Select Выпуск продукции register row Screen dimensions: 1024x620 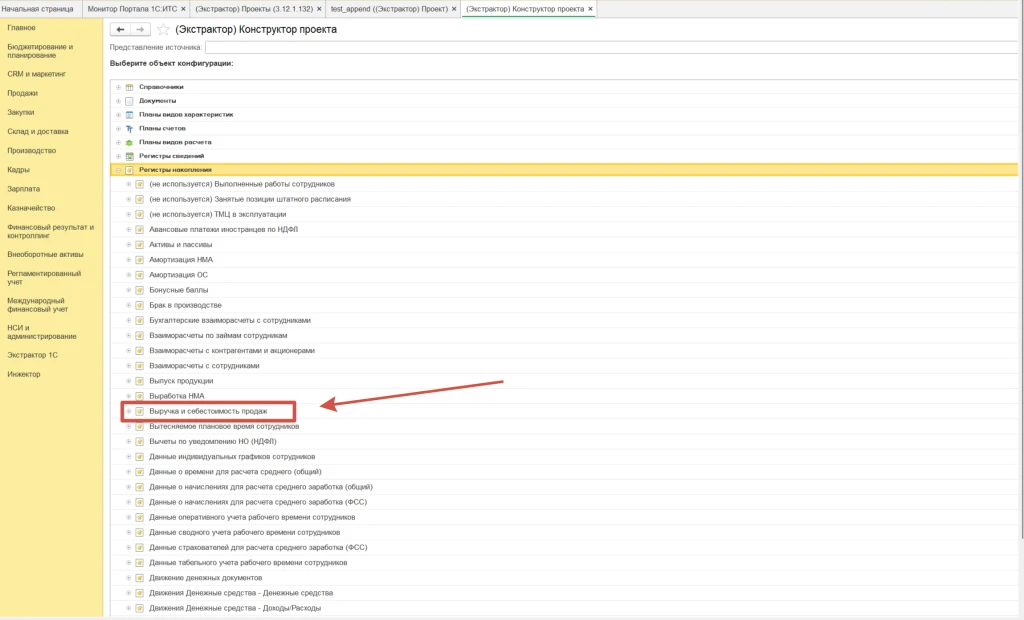pyautogui.click(x=564, y=381)
